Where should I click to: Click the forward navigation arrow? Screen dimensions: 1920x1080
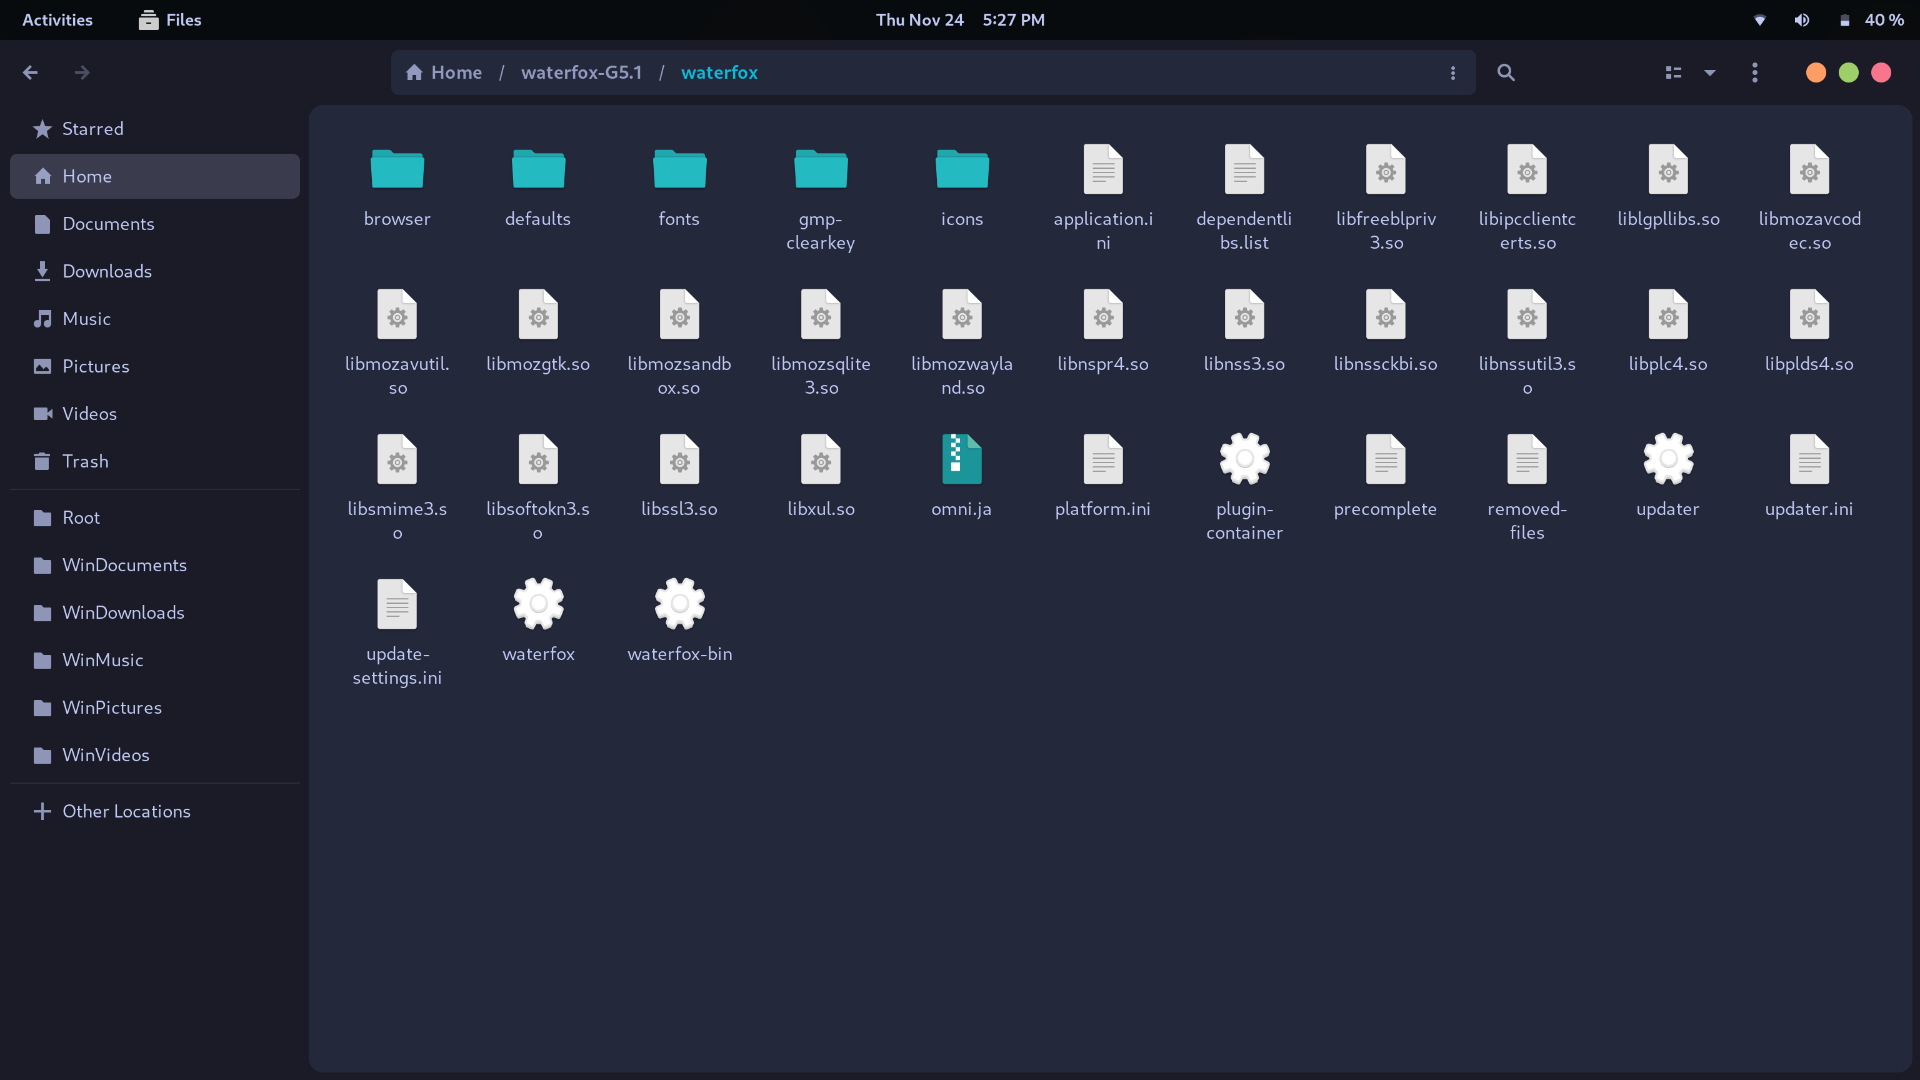pyautogui.click(x=82, y=72)
